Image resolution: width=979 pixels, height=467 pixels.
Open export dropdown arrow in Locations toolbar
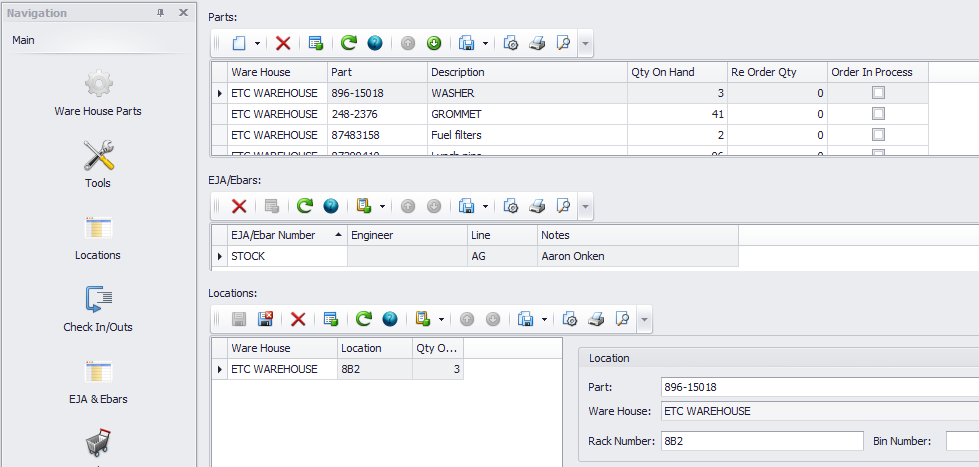pyautogui.click(x=544, y=319)
